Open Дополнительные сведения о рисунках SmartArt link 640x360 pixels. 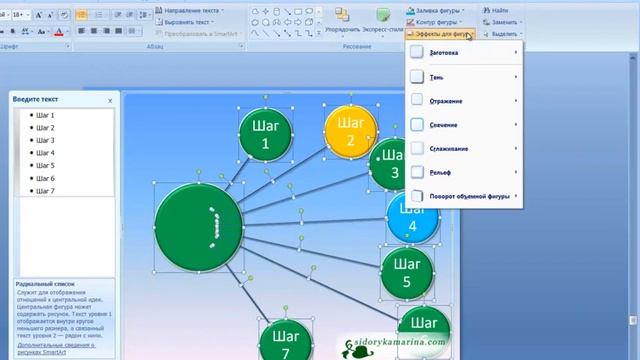pyautogui.click(x=56, y=349)
